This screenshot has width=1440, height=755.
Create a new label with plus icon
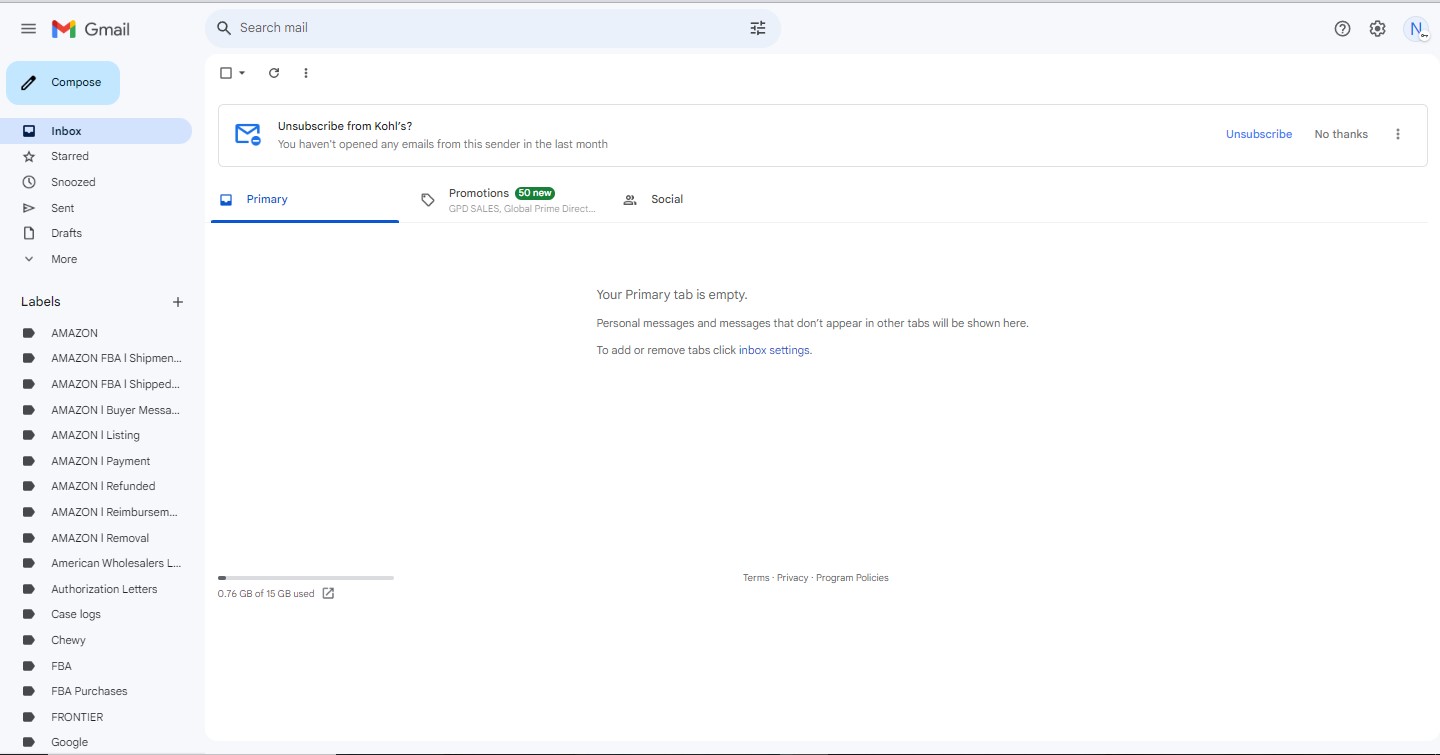pos(178,302)
